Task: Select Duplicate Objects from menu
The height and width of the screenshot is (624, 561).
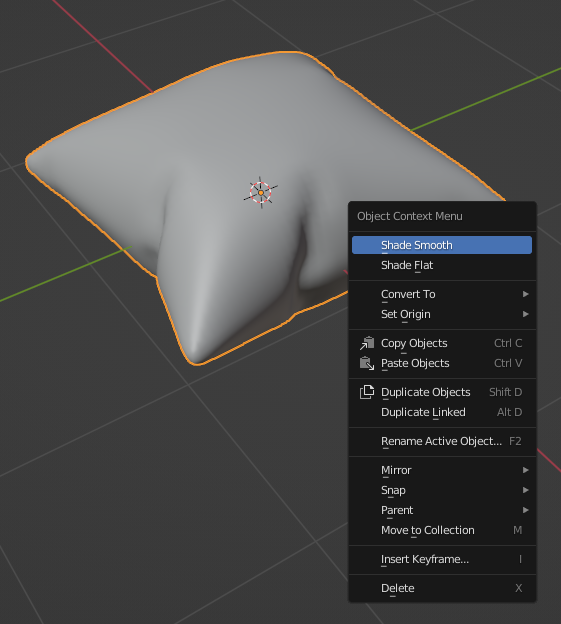Action: (x=442, y=392)
